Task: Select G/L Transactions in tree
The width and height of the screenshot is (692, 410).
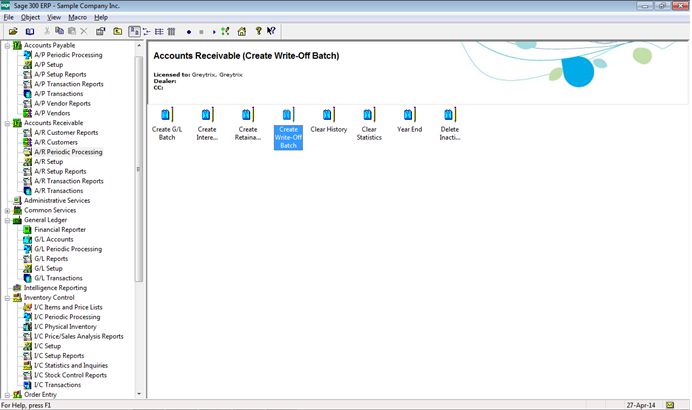Action: [x=58, y=278]
